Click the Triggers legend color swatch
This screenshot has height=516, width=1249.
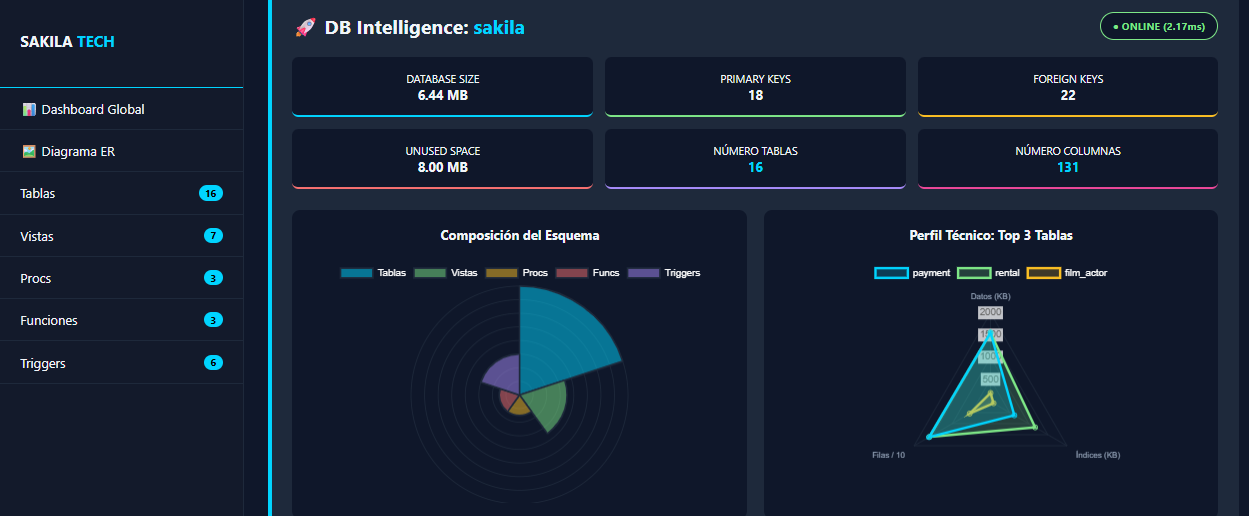644,273
